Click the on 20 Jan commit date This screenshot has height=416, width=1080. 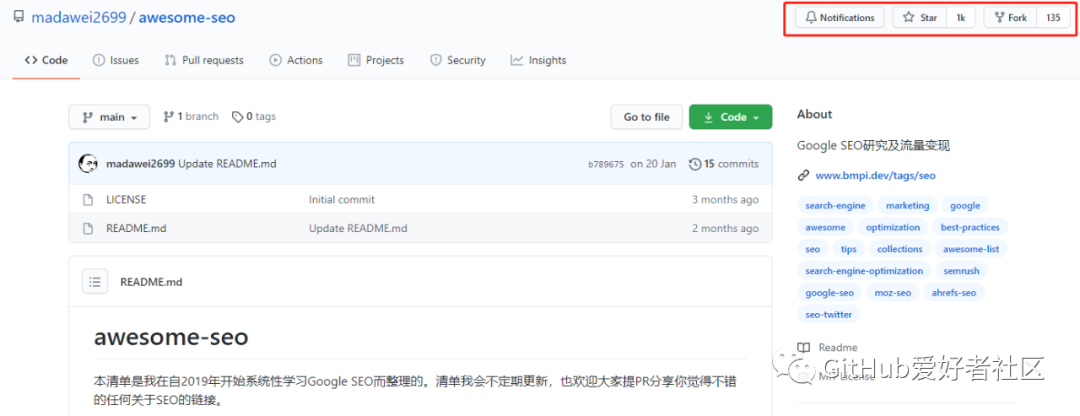coord(653,164)
